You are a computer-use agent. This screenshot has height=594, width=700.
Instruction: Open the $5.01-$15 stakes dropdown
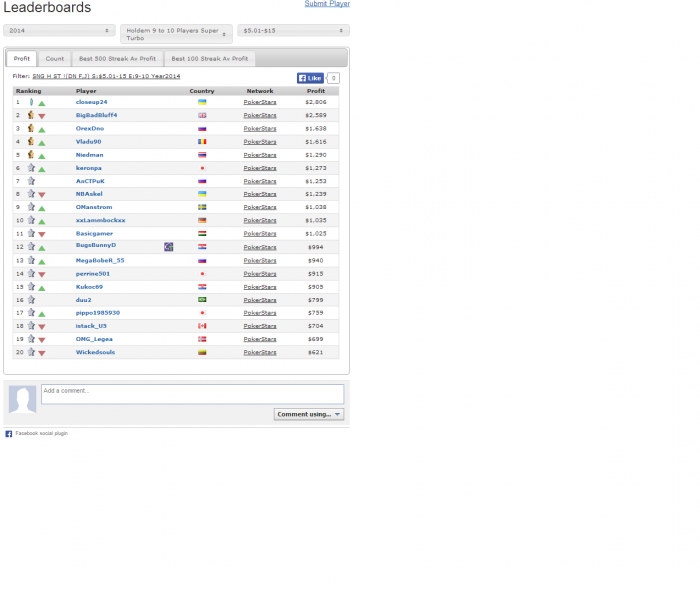click(x=293, y=30)
